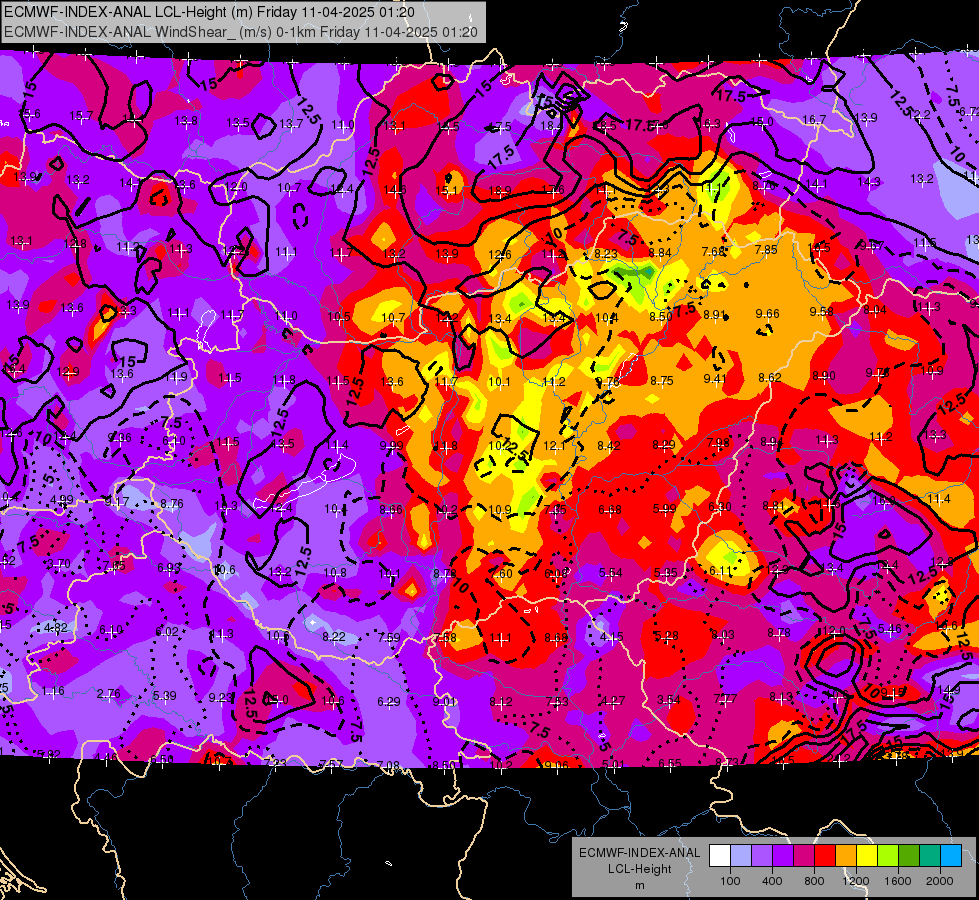Click the grid value 7.85
Screen dimensions: 979x900
click(x=766, y=250)
